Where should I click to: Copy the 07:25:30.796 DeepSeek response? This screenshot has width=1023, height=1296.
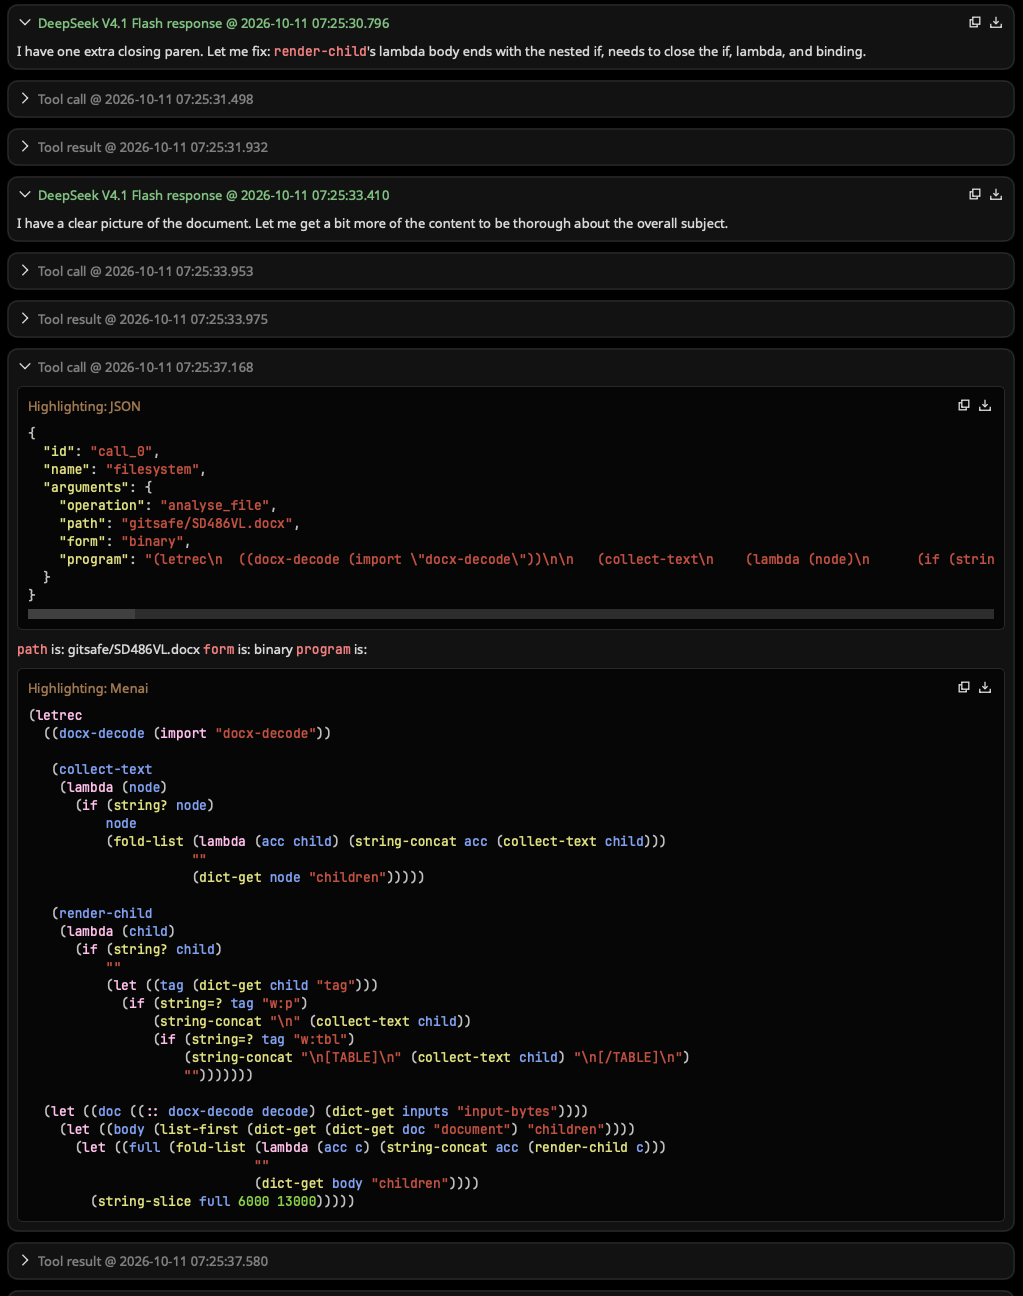point(975,22)
